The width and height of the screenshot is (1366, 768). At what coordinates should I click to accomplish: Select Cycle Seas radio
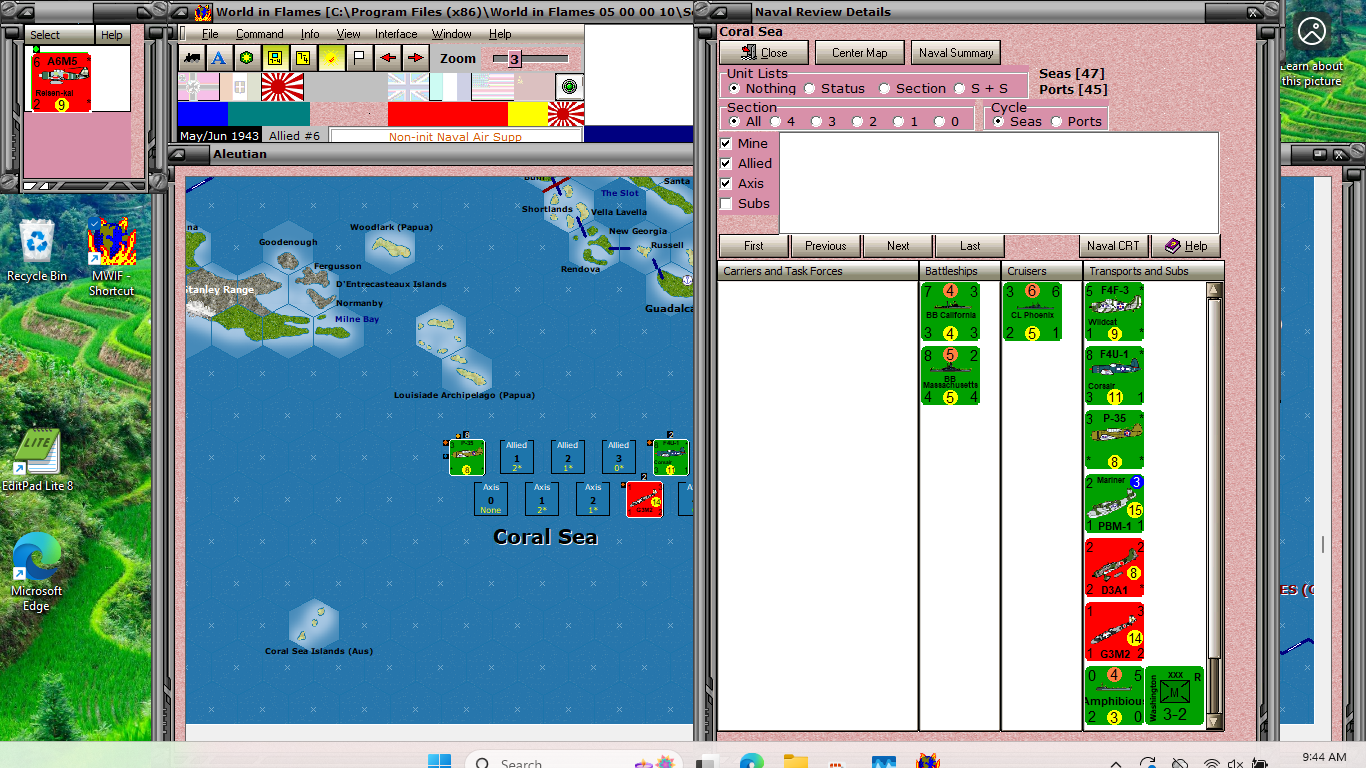pos(999,121)
